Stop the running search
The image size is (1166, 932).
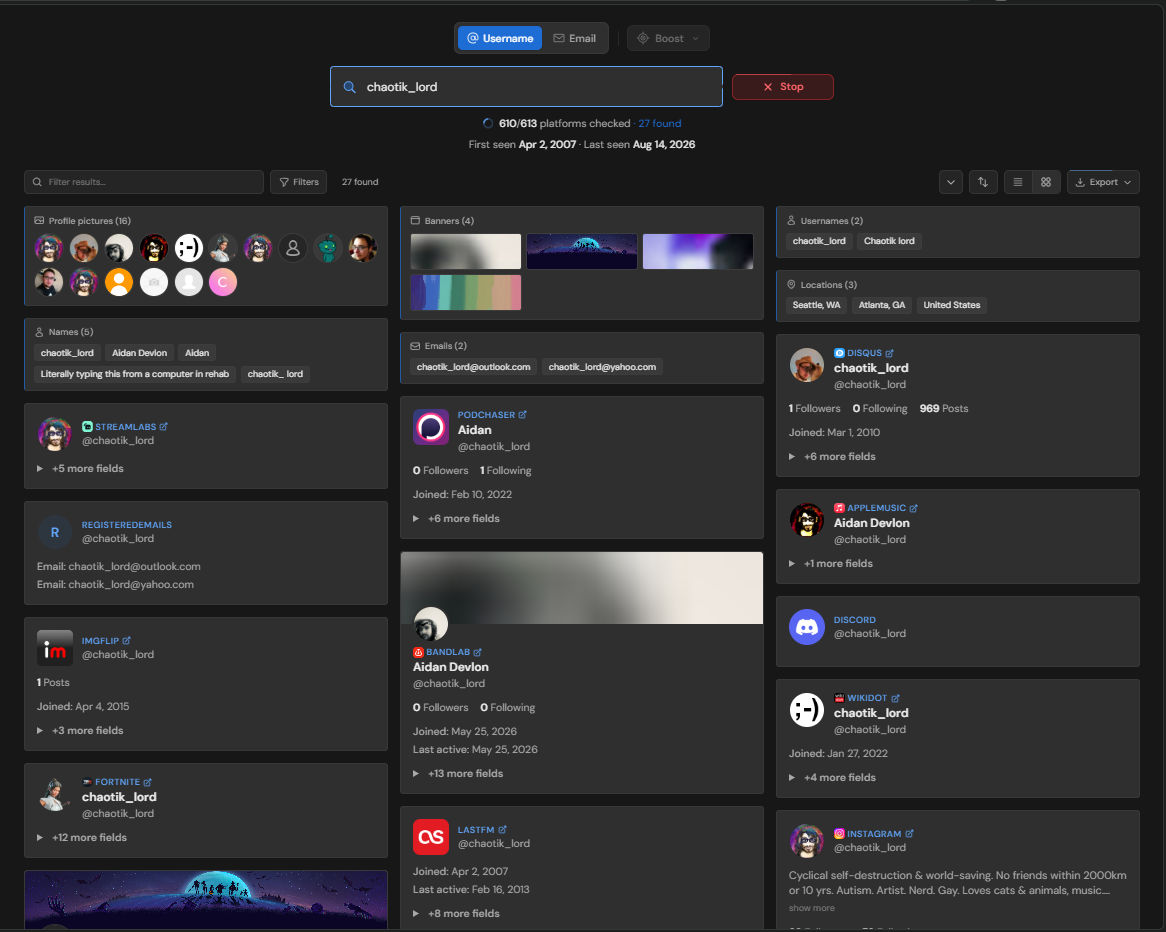click(782, 87)
